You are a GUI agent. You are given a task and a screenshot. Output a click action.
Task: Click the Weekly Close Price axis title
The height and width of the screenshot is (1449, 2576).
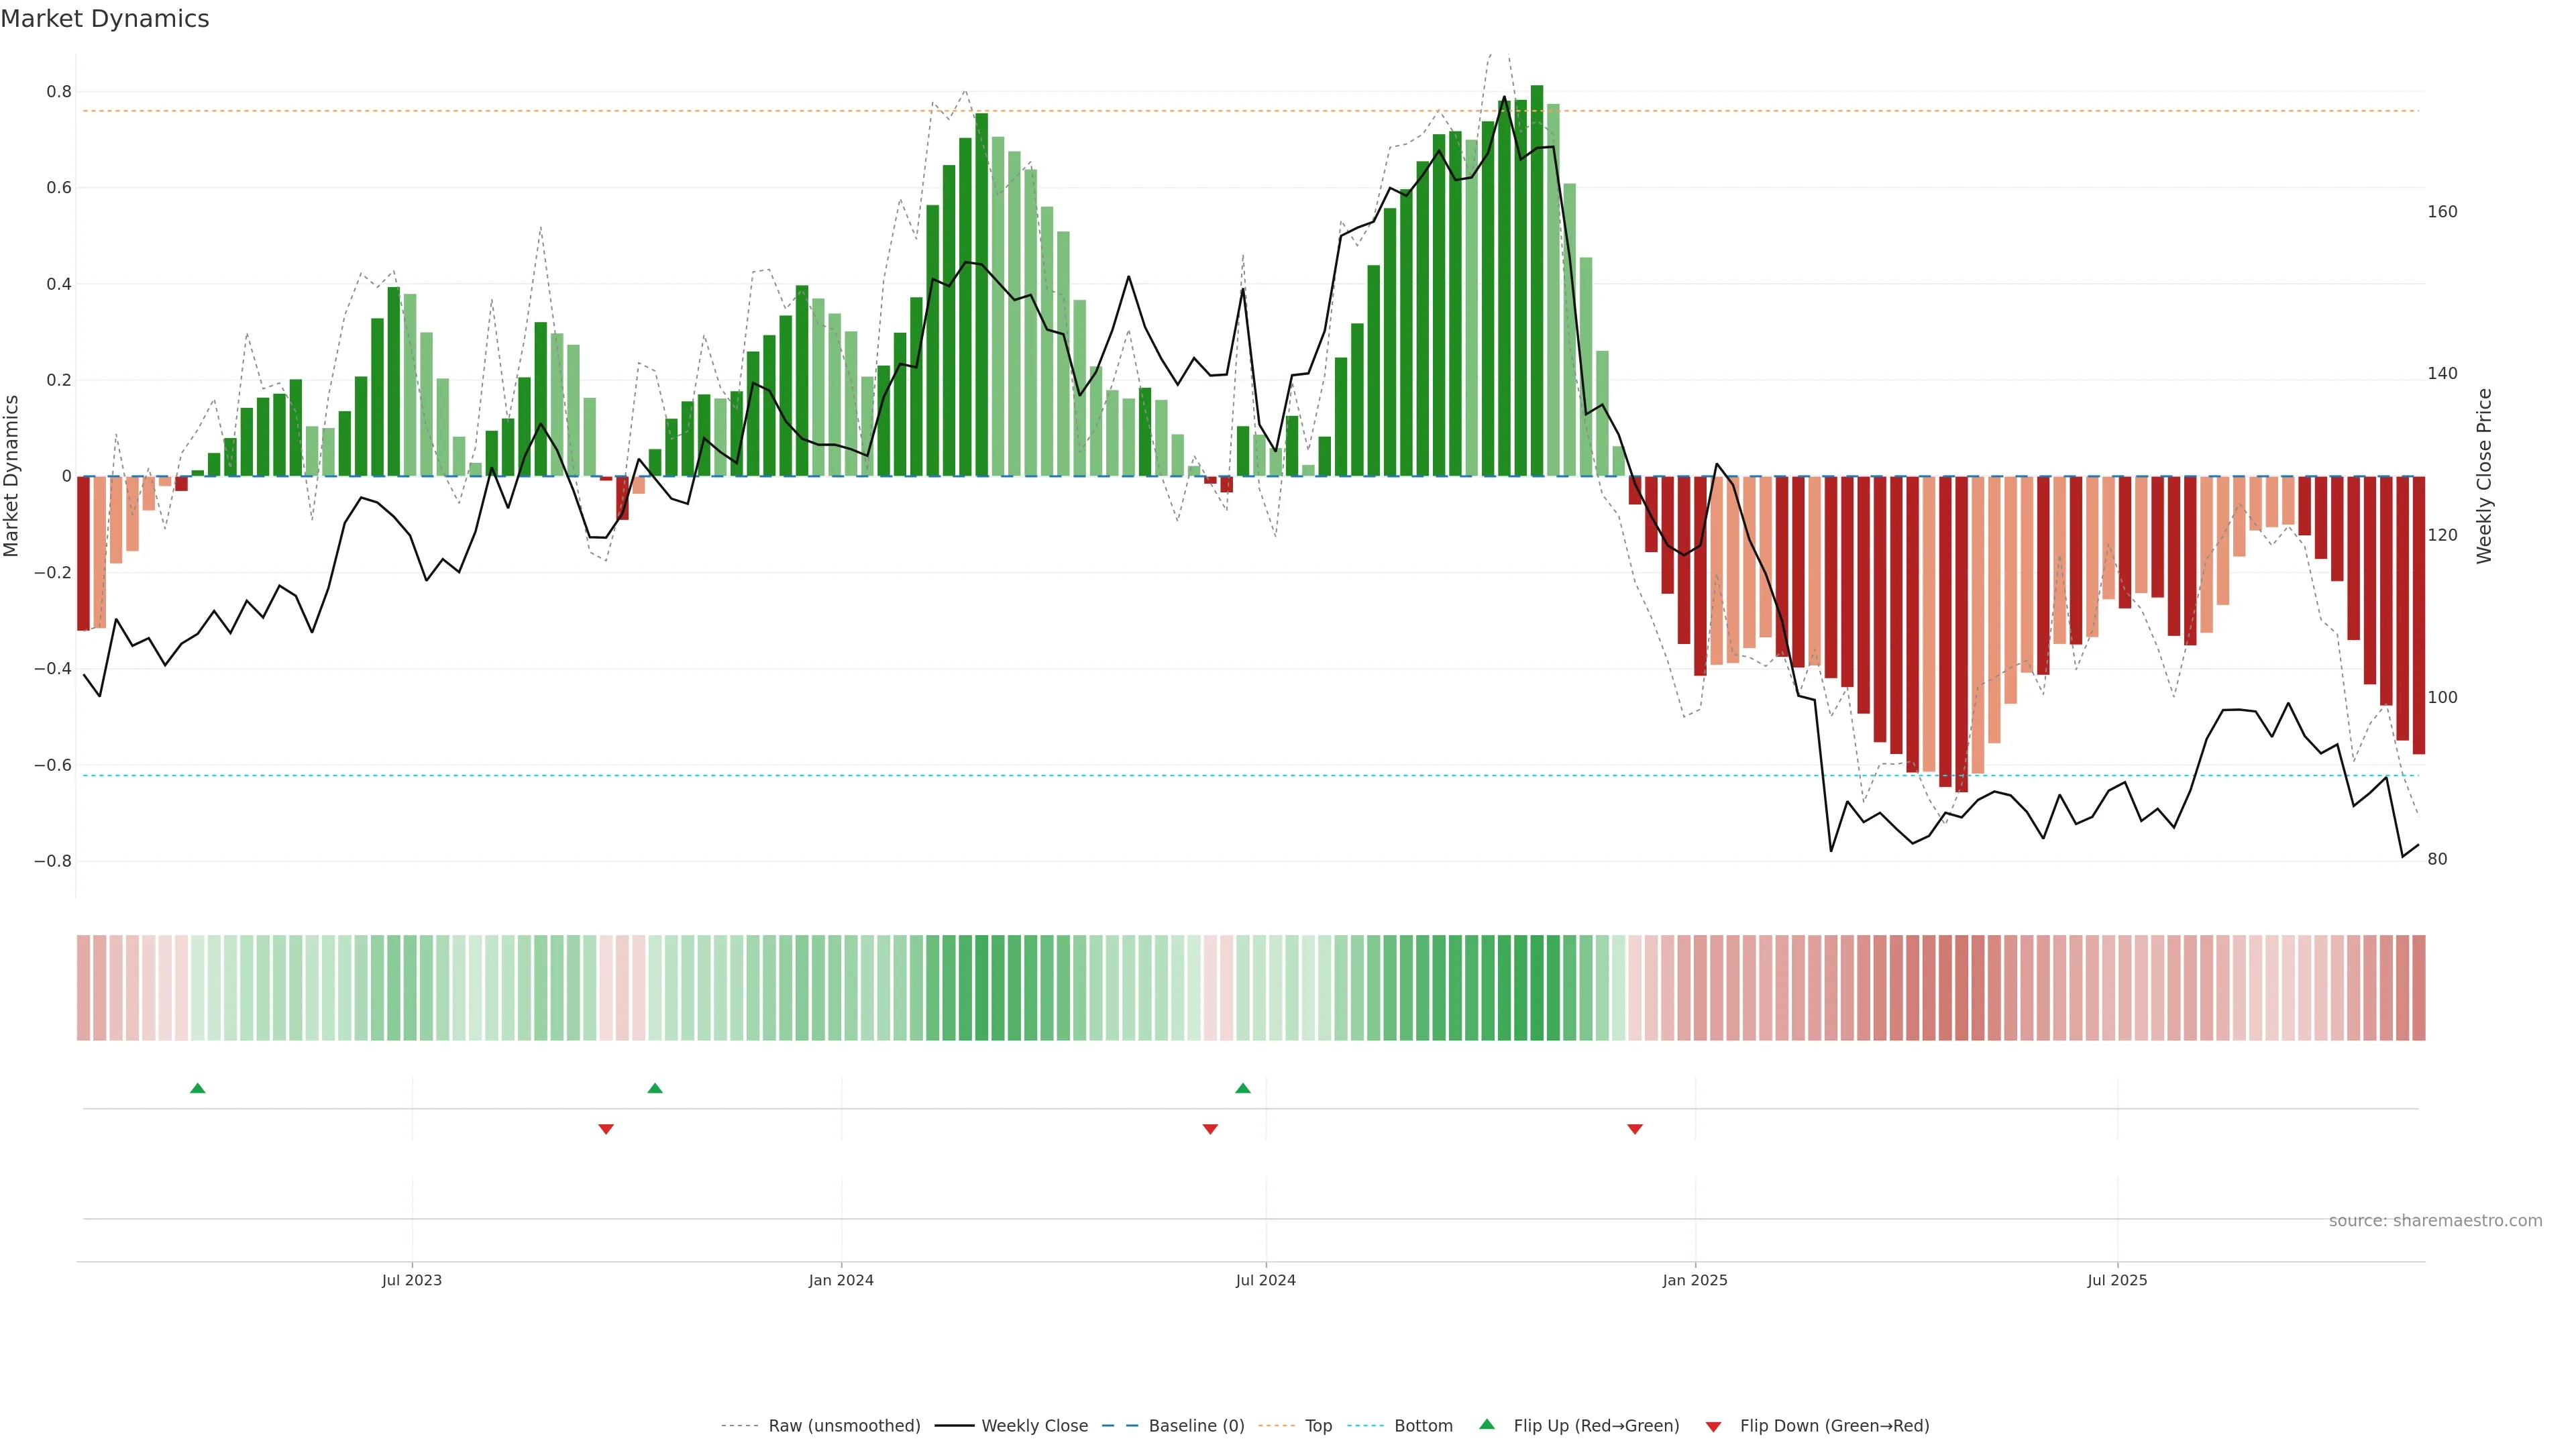[x=2484, y=476]
